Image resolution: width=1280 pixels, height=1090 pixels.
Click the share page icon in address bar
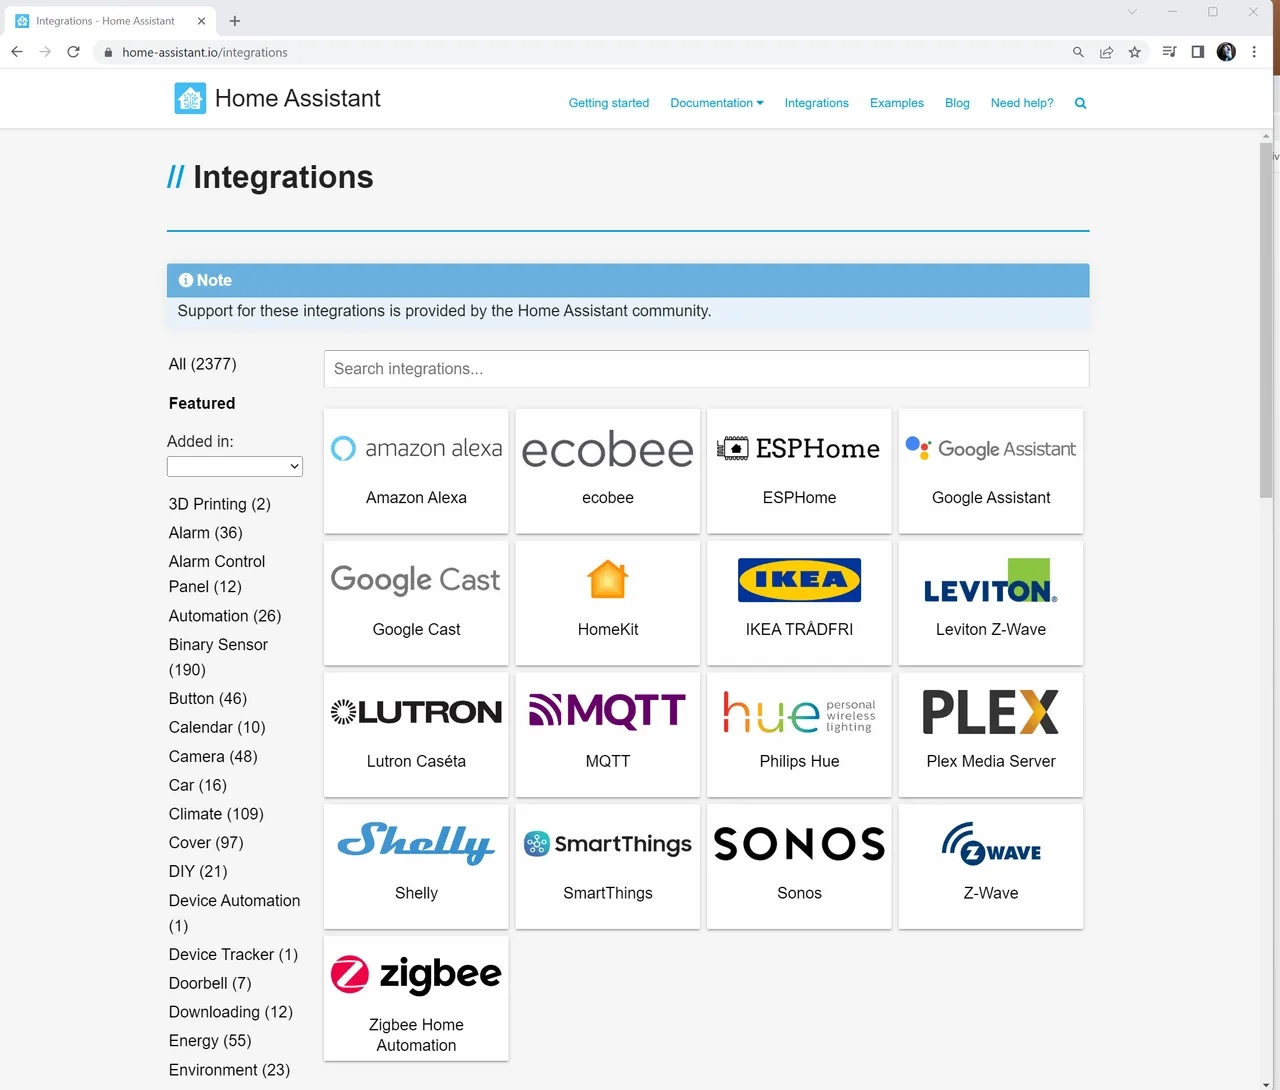pyautogui.click(x=1106, y=52)
